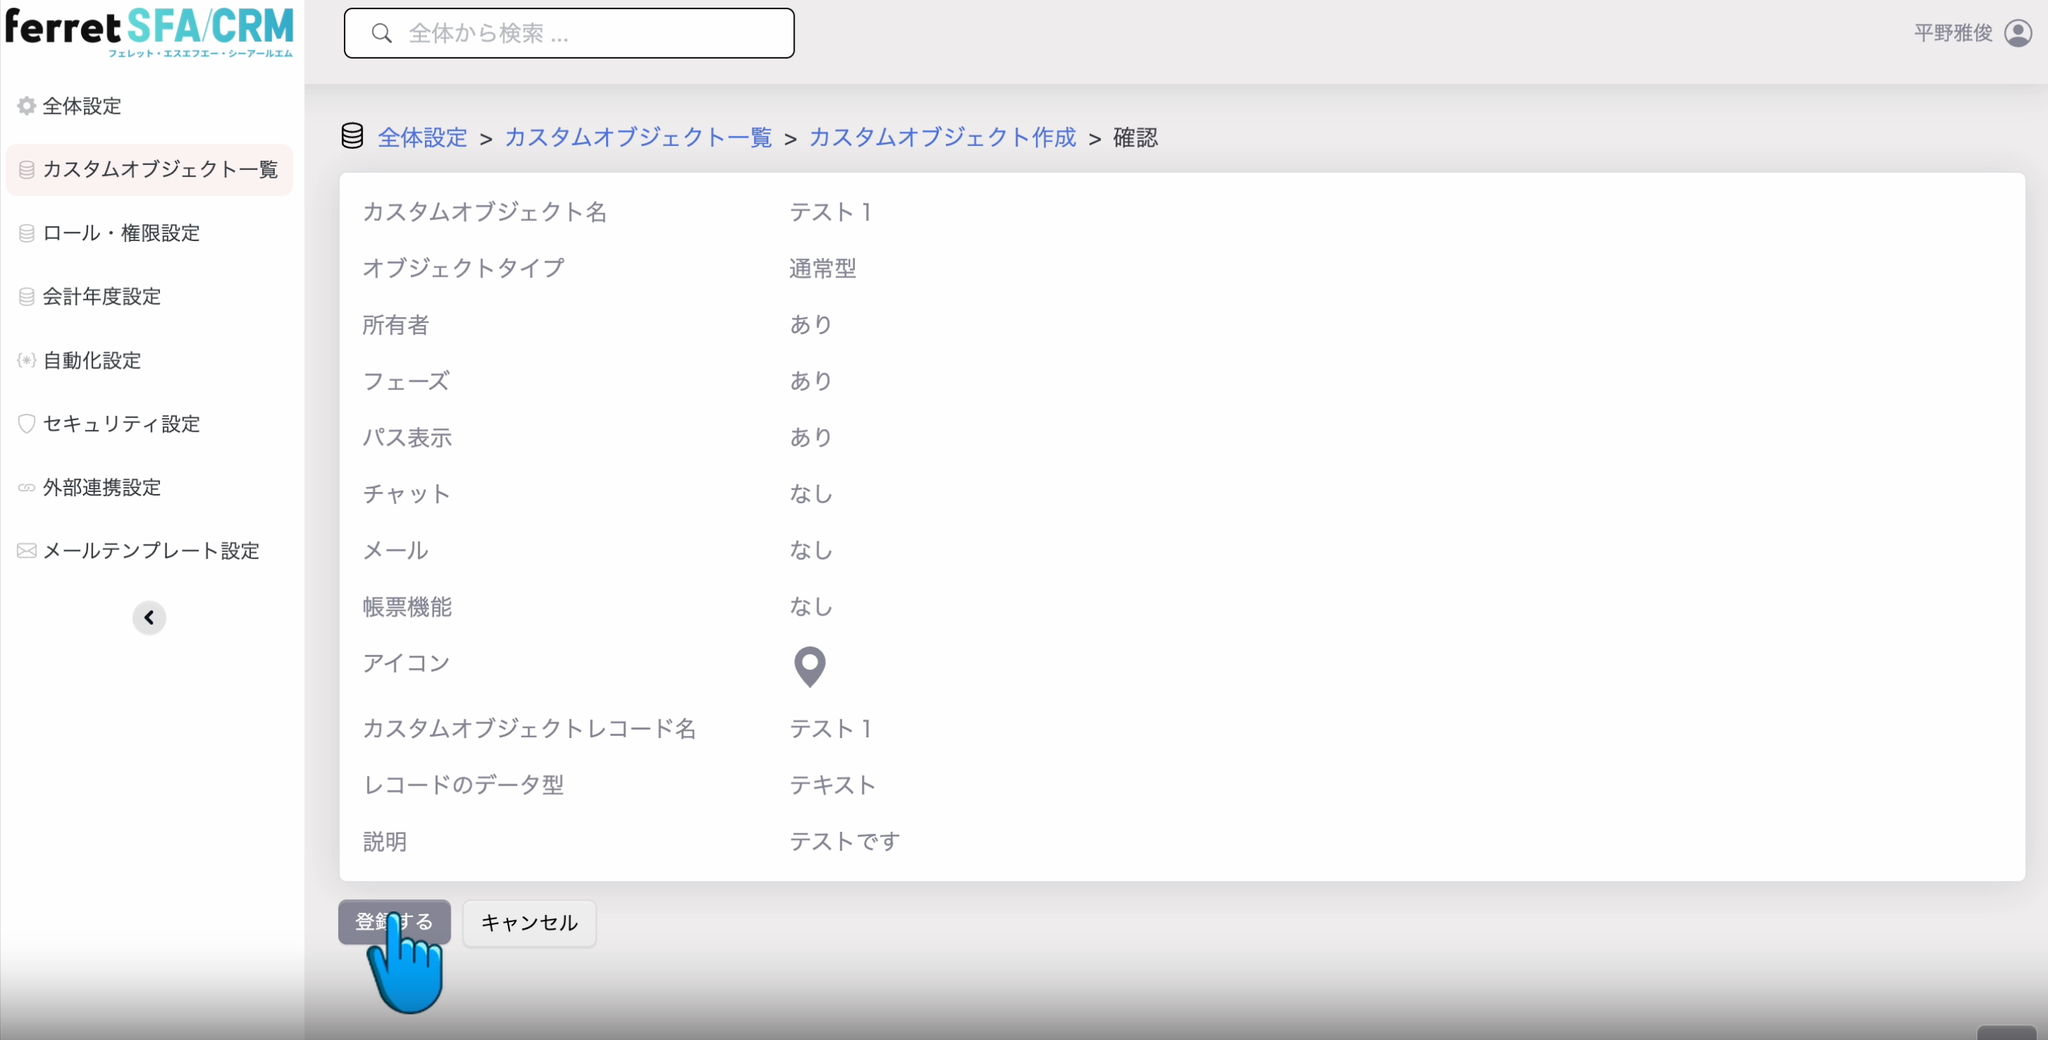Click テスト１ in カスタムオブジェクトレコード名 row
This screenshot has width=2048, height=1040.
point(832,729)
